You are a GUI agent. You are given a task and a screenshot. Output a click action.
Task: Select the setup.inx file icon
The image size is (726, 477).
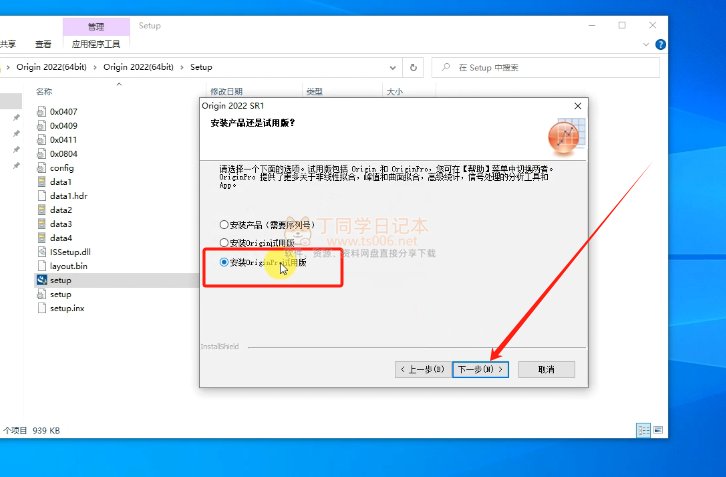tap(42, 308)
